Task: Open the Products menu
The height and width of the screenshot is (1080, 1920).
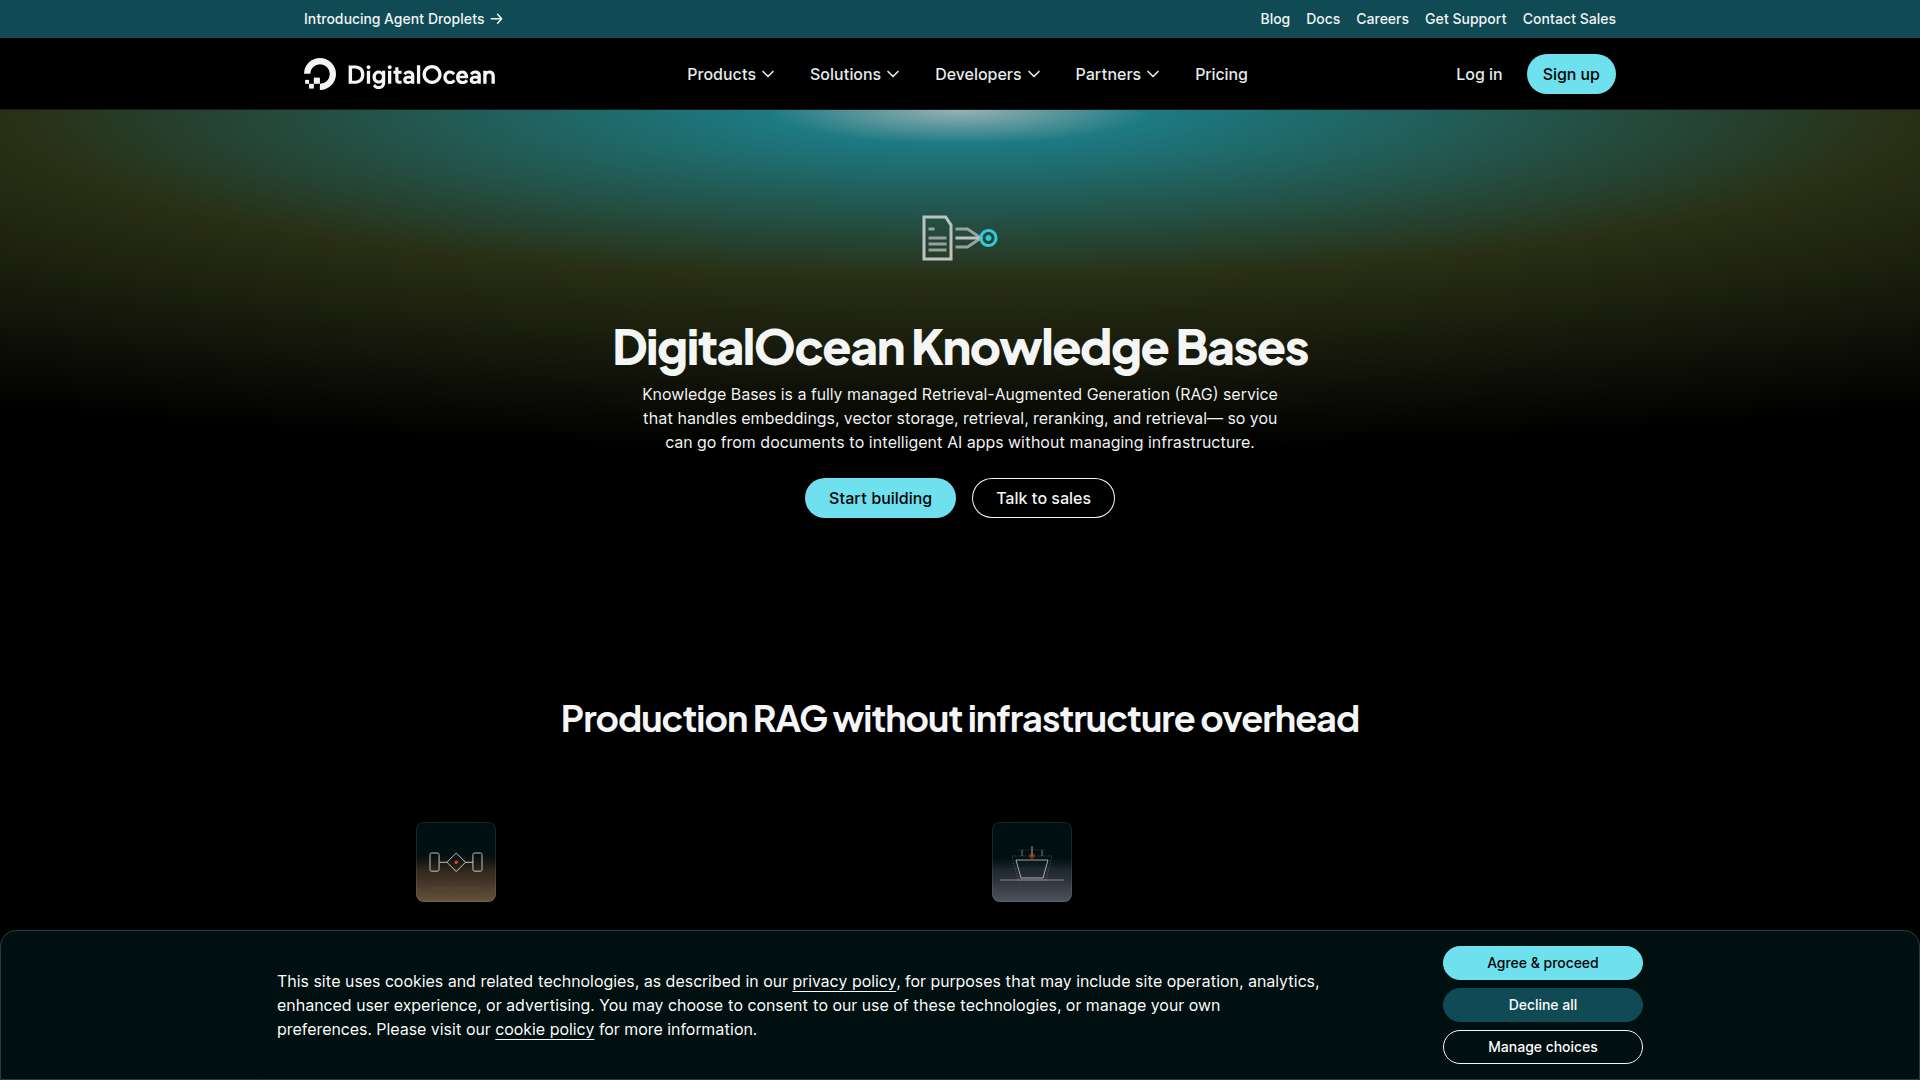Action: [730, 74]
